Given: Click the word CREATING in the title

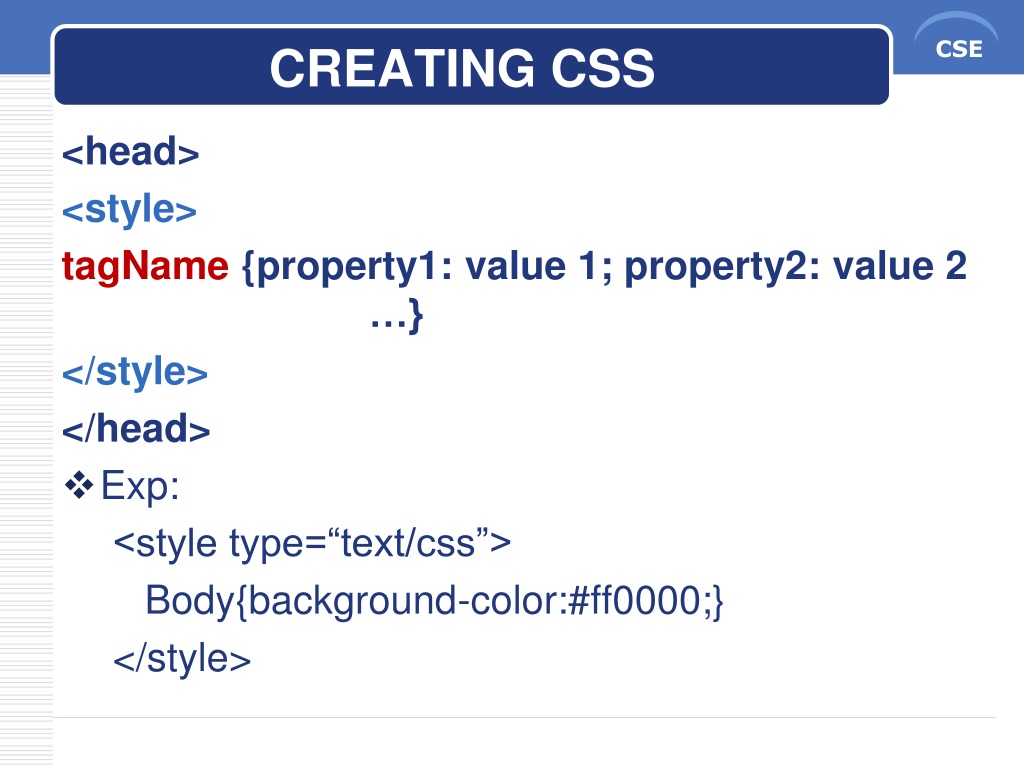Looking at the screenshot, I should coord(403,68).
